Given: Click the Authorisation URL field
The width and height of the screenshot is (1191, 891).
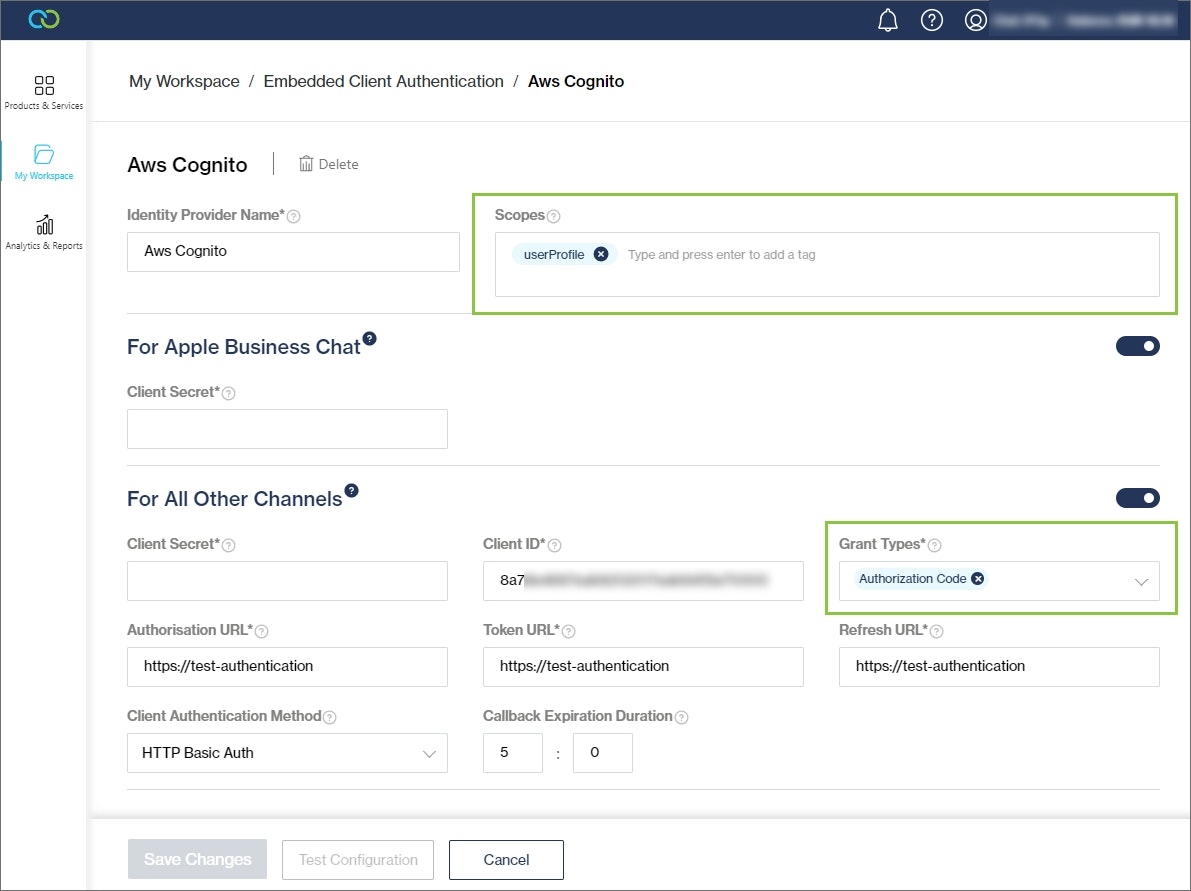Looking at the screenshot, I should [x=287, y=667].
